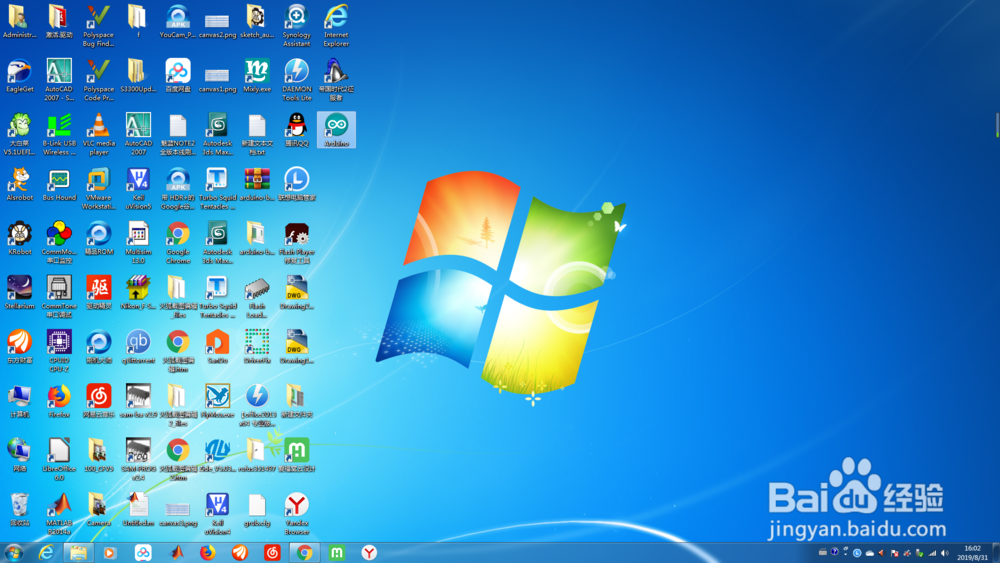Select the VLC media player icon
The height and width of the screenshot is (563, 1000).
click(x=98, y=135)
